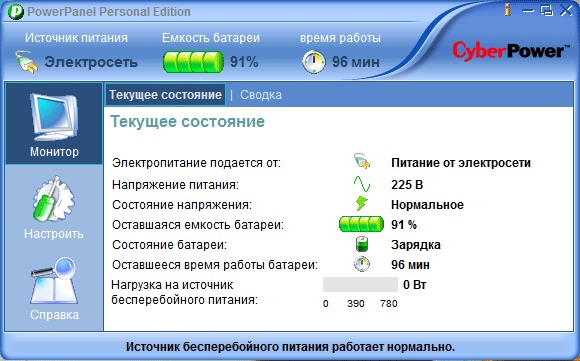580x361 pixels.
Task: Click clock icon in Оставшееся время row
Action: coord(362,264)
